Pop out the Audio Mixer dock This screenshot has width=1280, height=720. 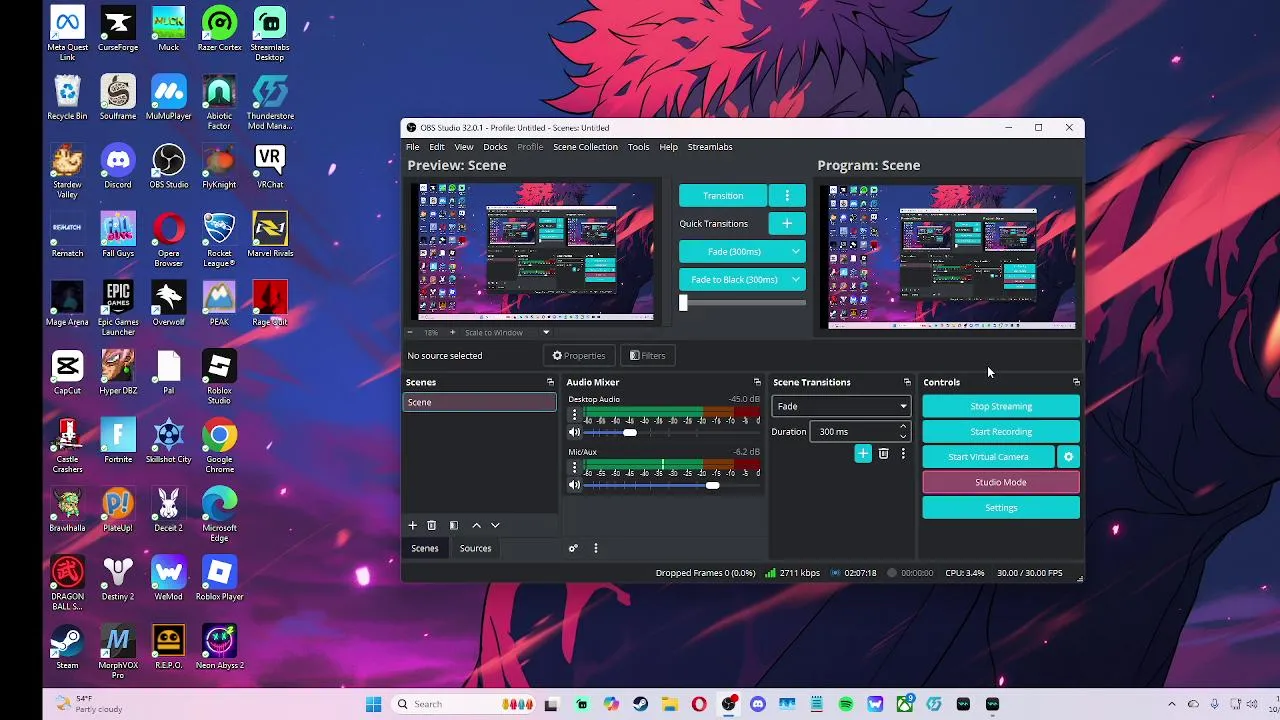757,382
